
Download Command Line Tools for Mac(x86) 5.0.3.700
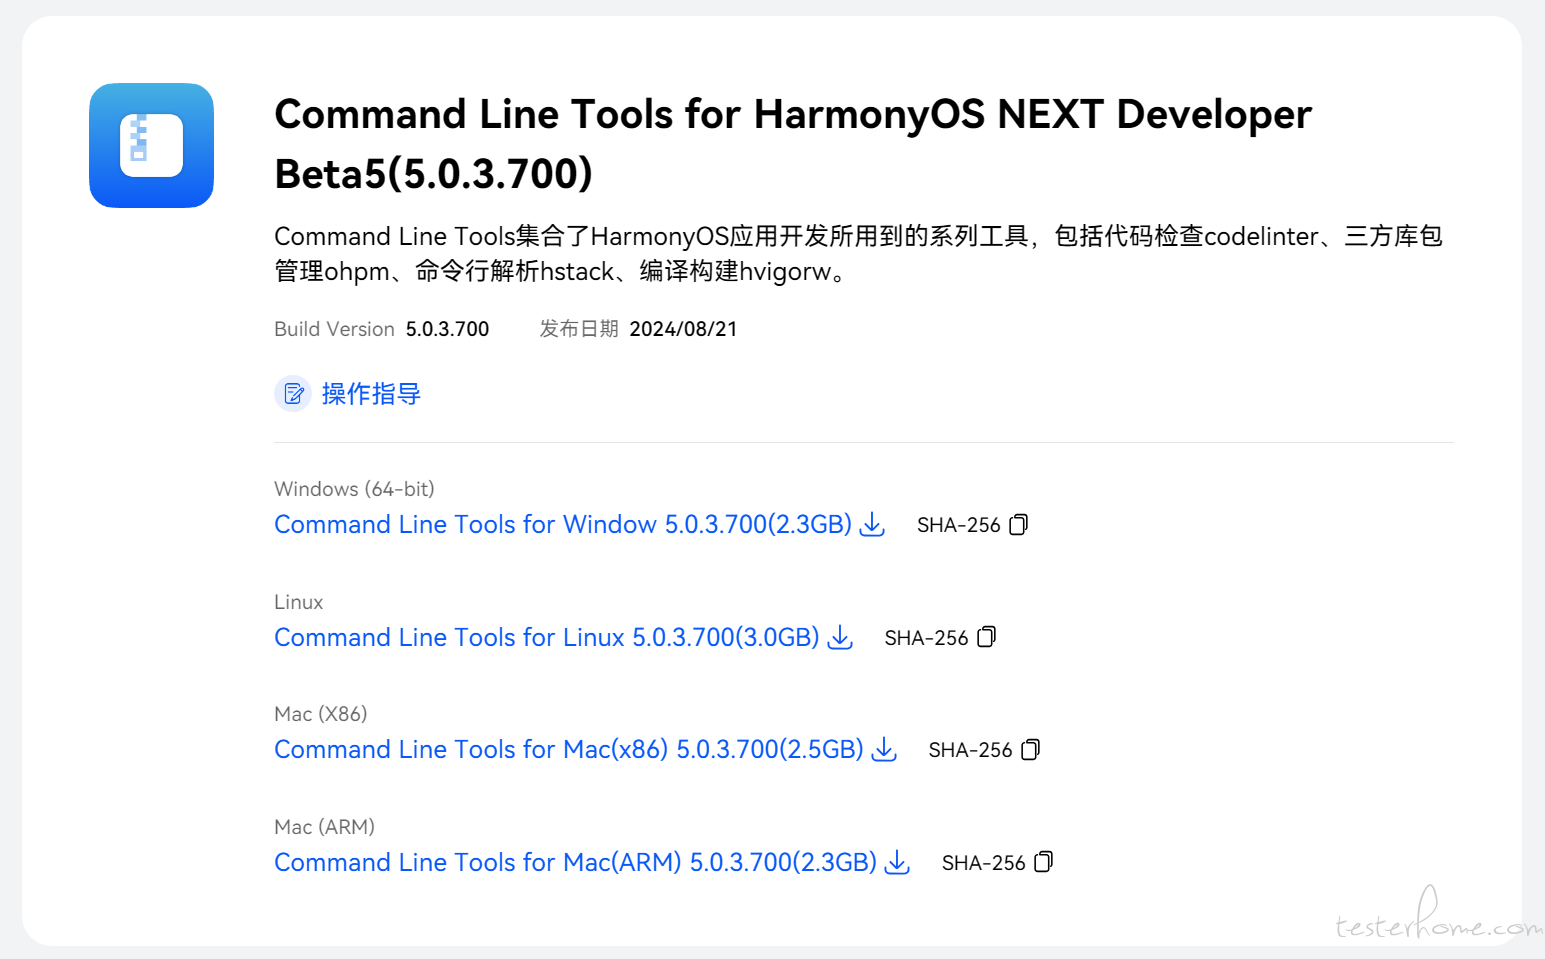point(569,750)
